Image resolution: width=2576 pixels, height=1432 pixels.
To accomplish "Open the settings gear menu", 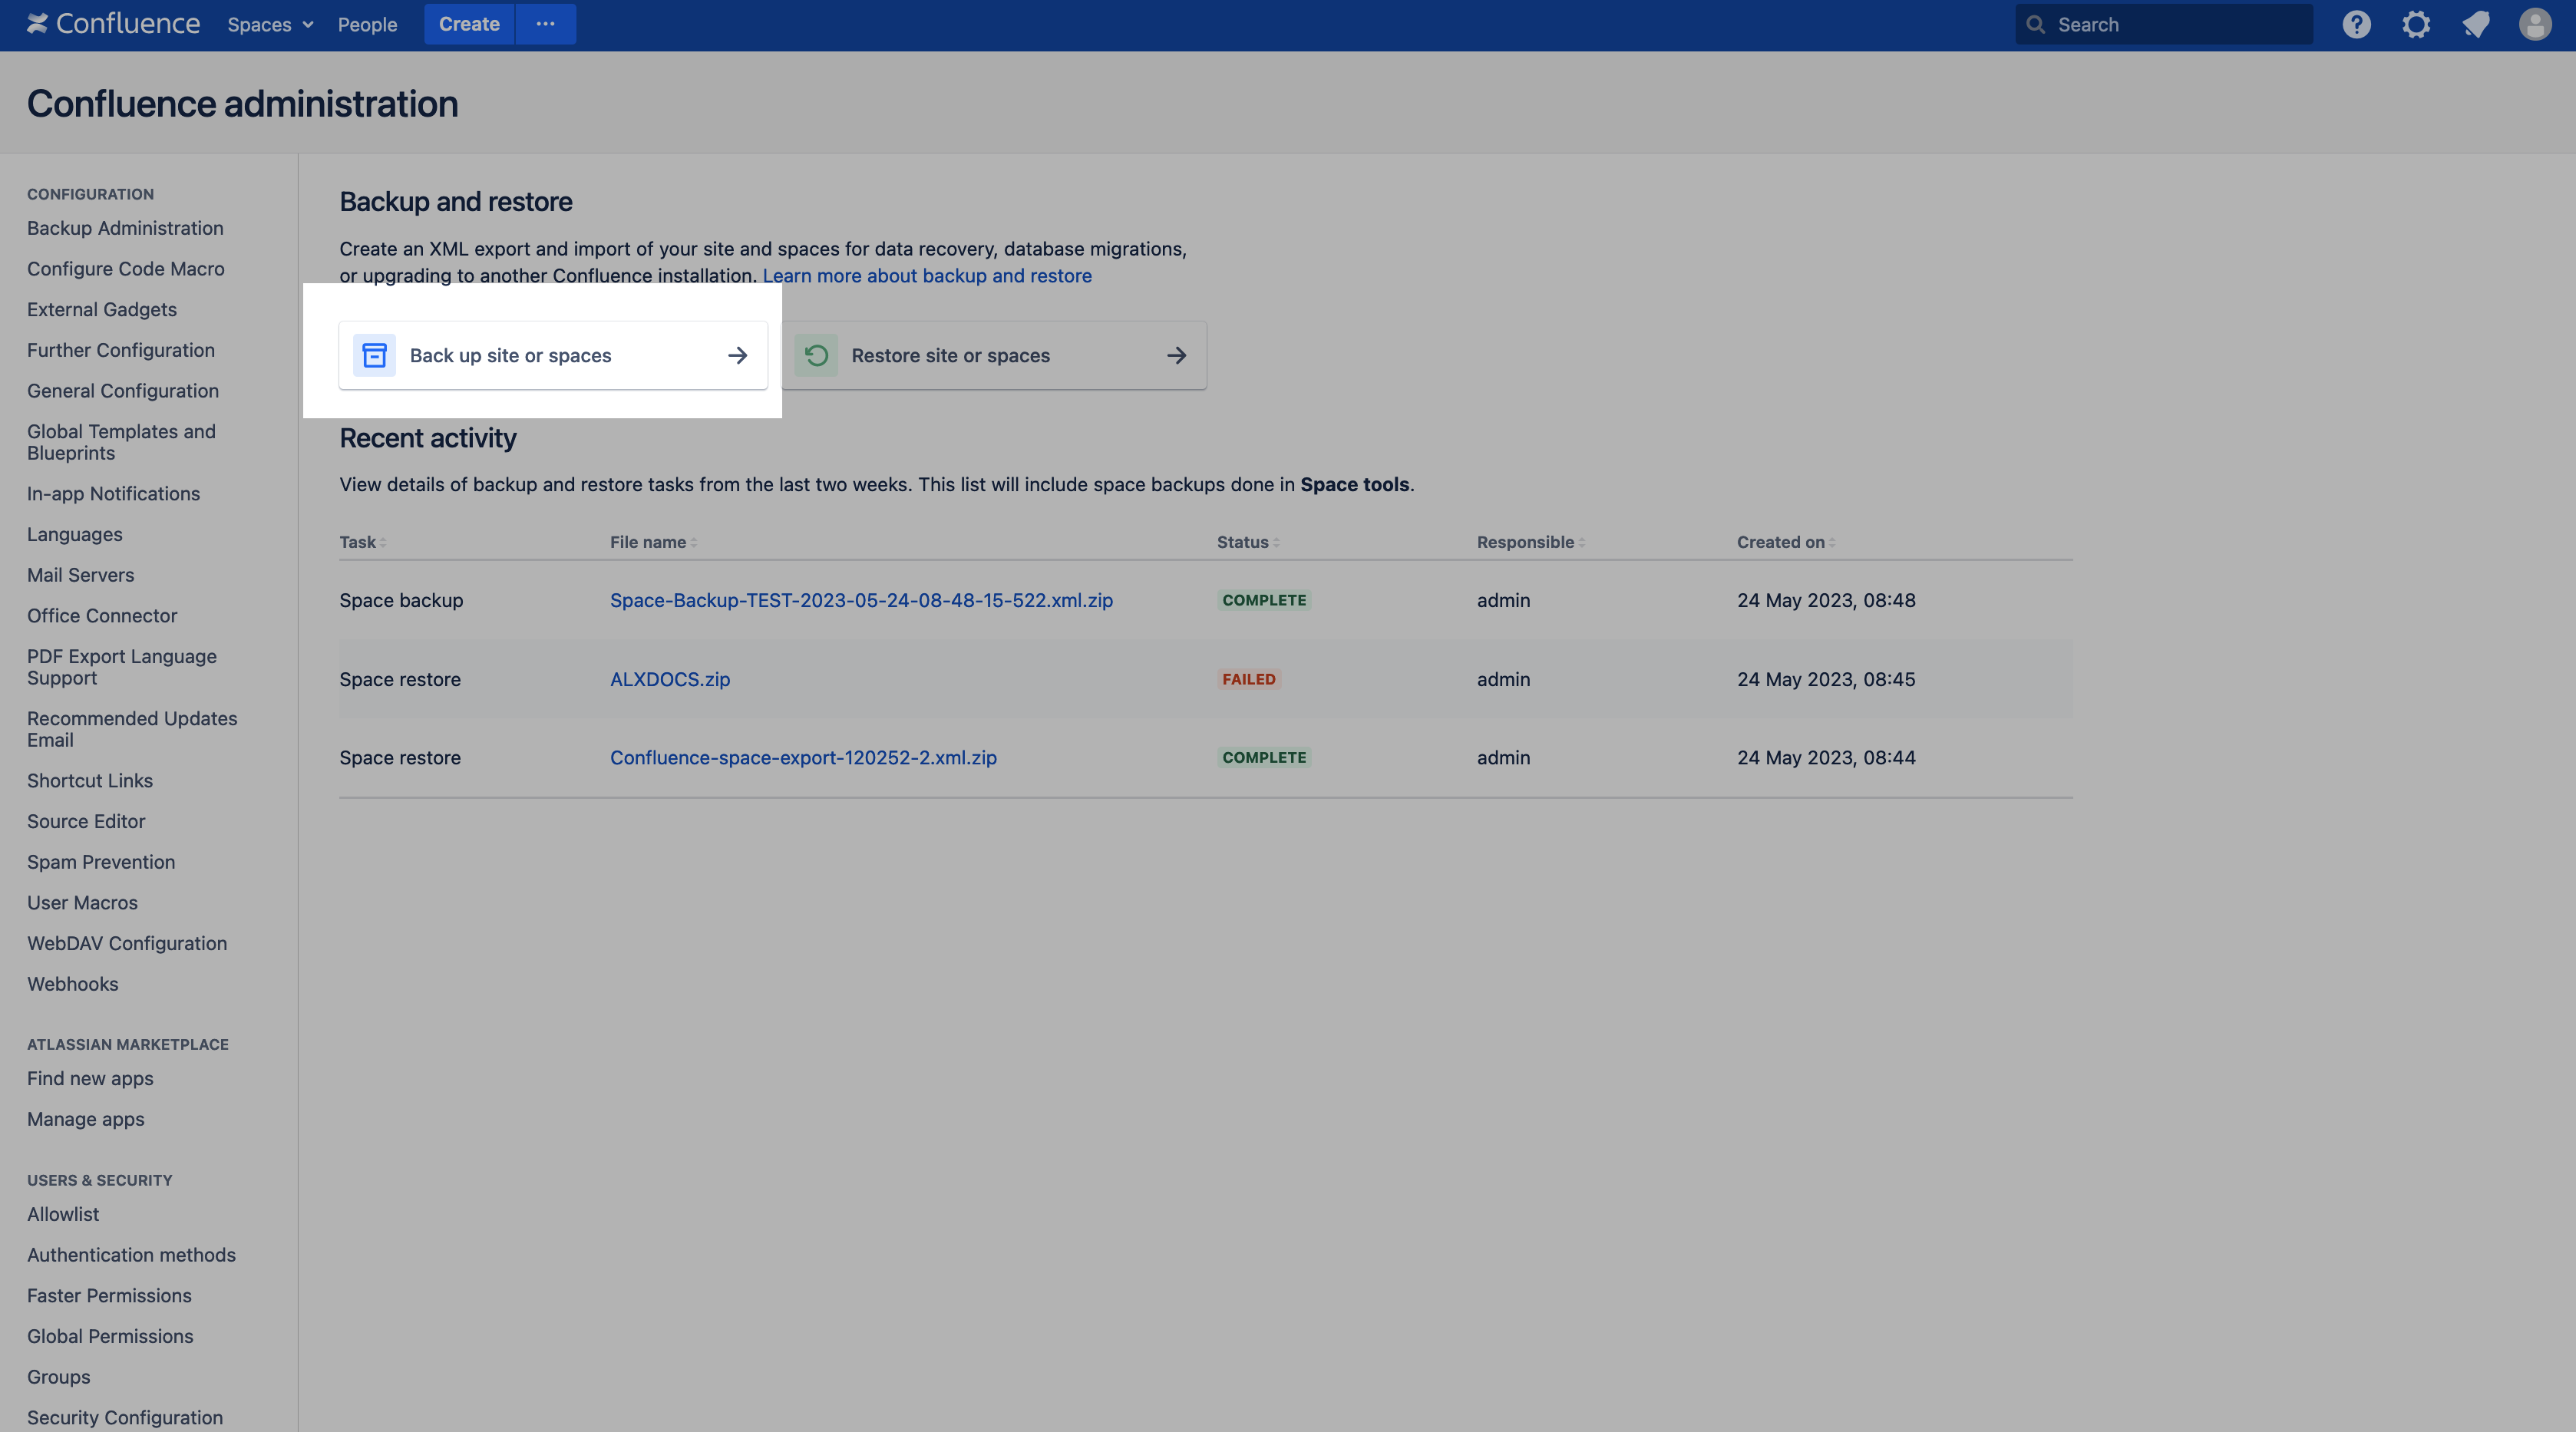I will [2416, 24].
